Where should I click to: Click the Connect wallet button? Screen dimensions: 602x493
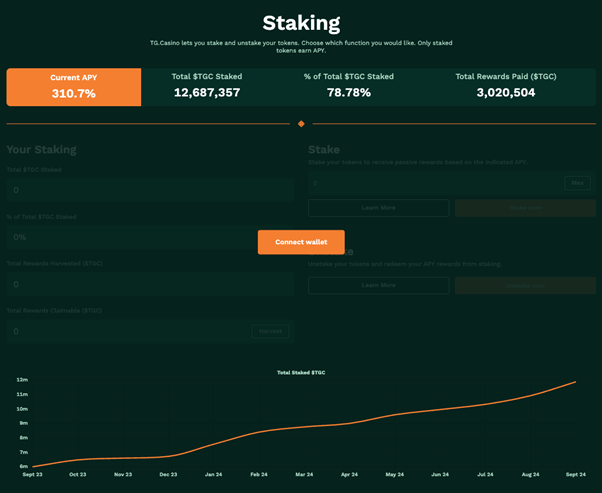coord(301,242)
